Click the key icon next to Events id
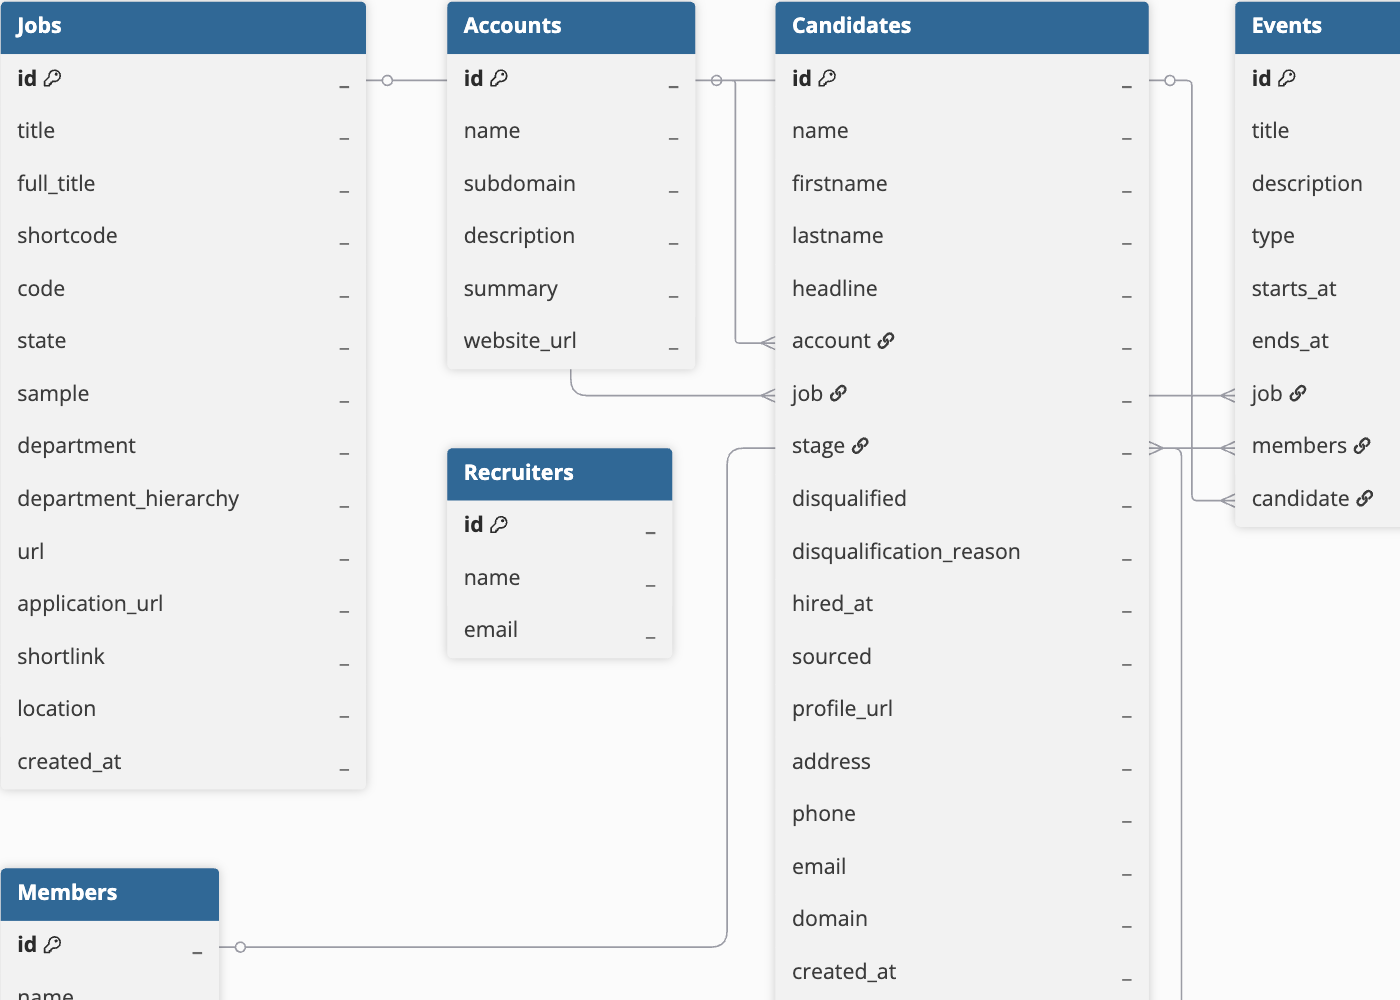 coord(1288,77)
